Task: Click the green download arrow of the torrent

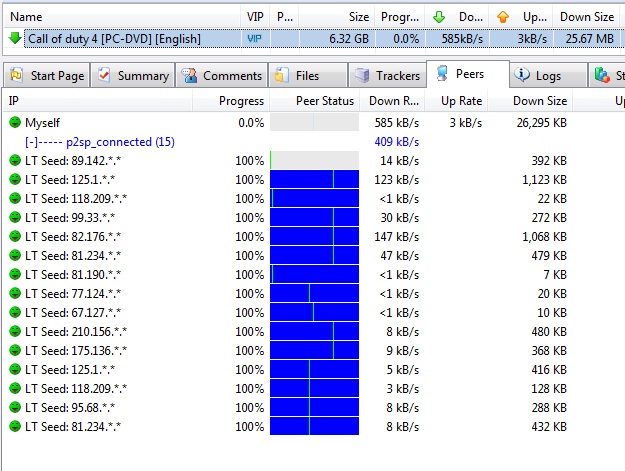Action: (x=14, y=38)
